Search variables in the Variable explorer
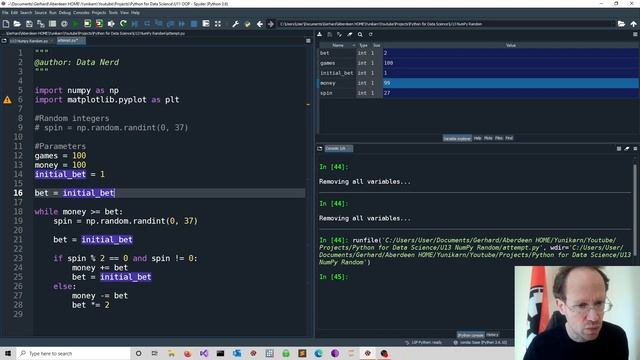640x360 pixels. [360, 35]
